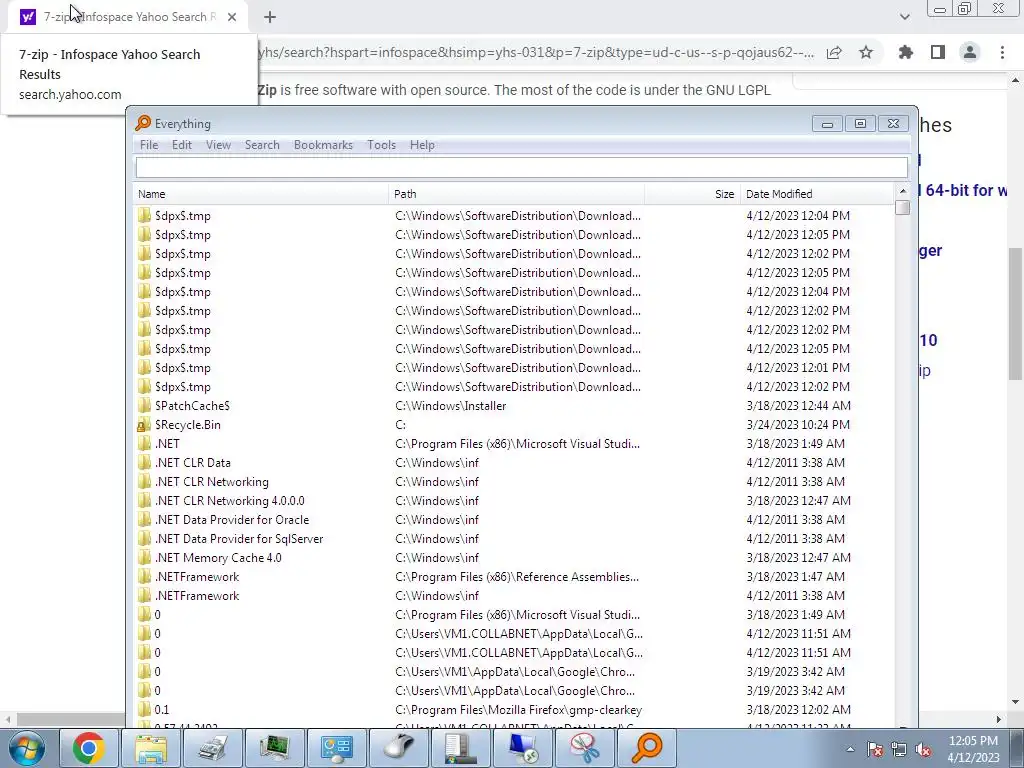Open the Edit menu in Everything

pos(182,145)
